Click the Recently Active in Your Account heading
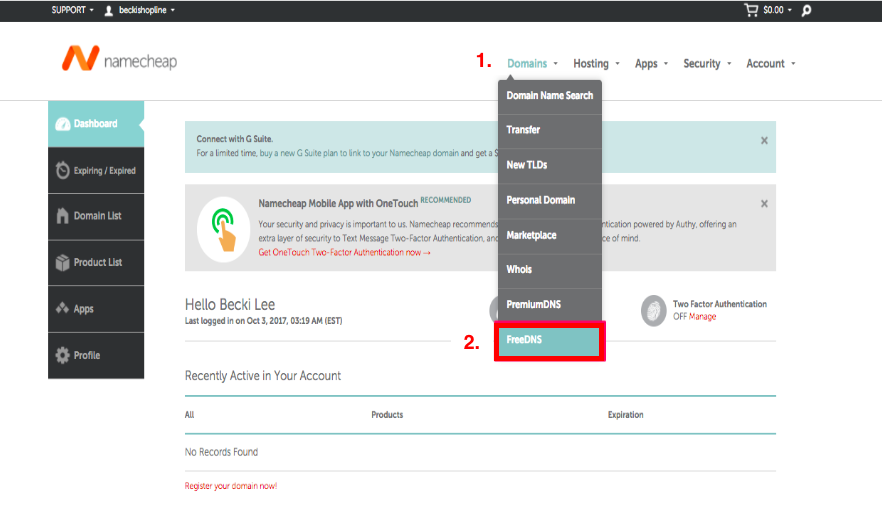This screenshot has width=882, height=505. pyautogui.click(x=263, y=376)
